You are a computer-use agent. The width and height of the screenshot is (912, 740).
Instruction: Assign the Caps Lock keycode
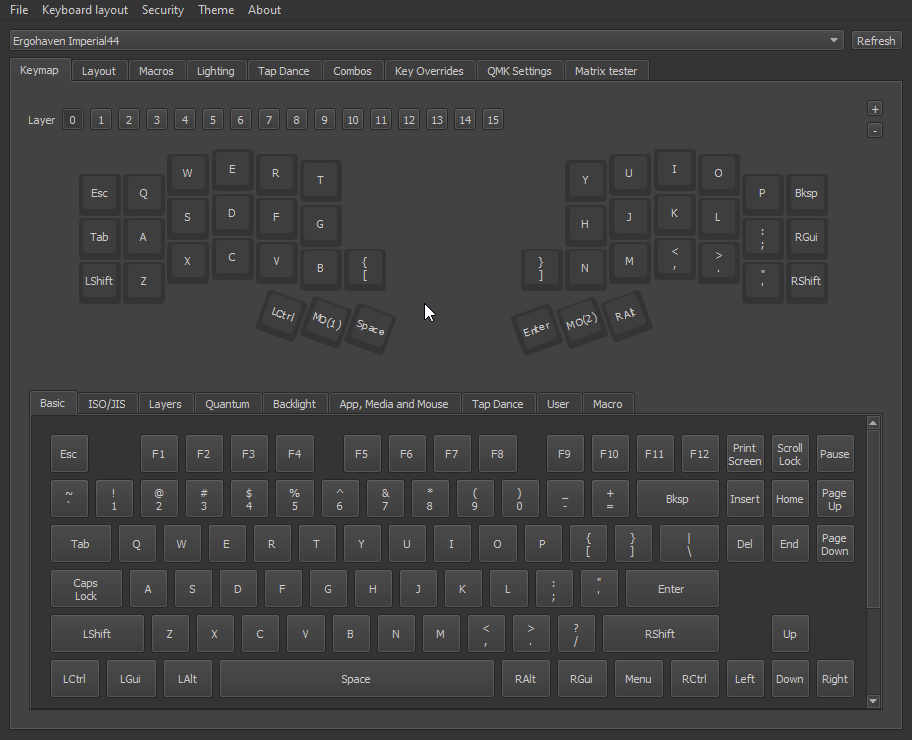click(x=86, y=589)
